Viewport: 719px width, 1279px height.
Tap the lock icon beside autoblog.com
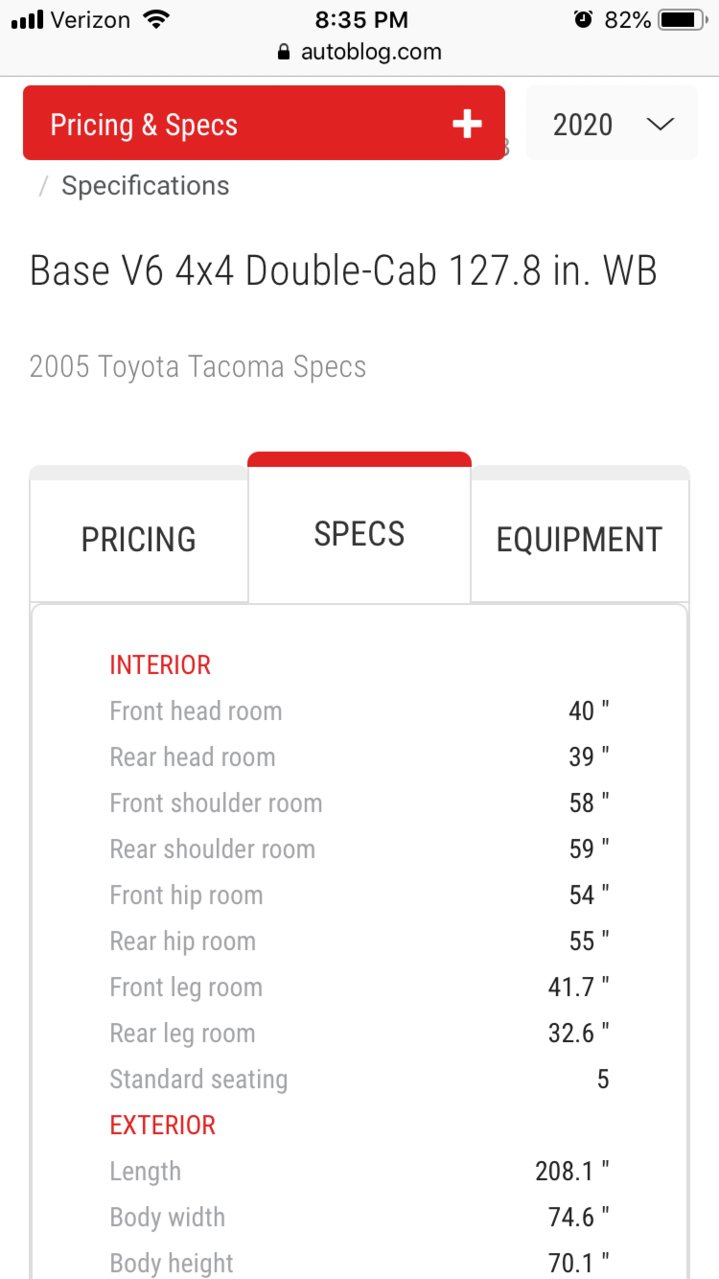(285, 52)
